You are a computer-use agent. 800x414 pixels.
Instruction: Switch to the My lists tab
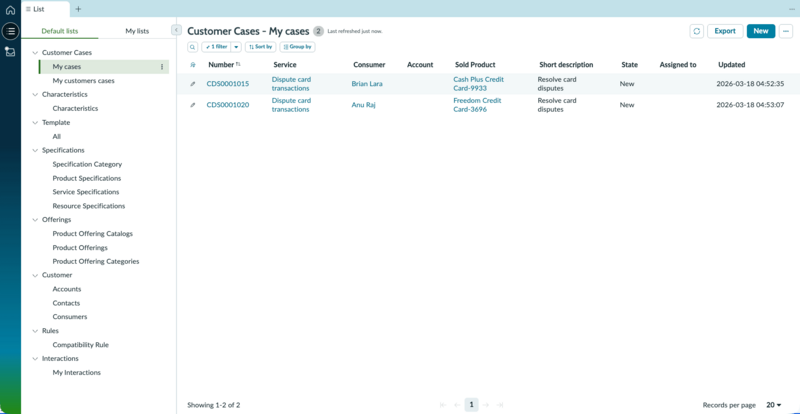coord(137,31)
